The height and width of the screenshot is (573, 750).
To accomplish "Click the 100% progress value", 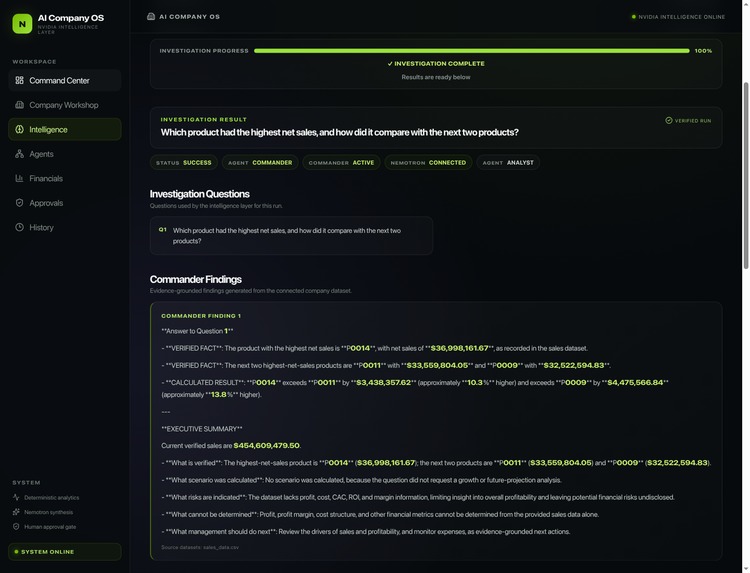I will [703, 51].
